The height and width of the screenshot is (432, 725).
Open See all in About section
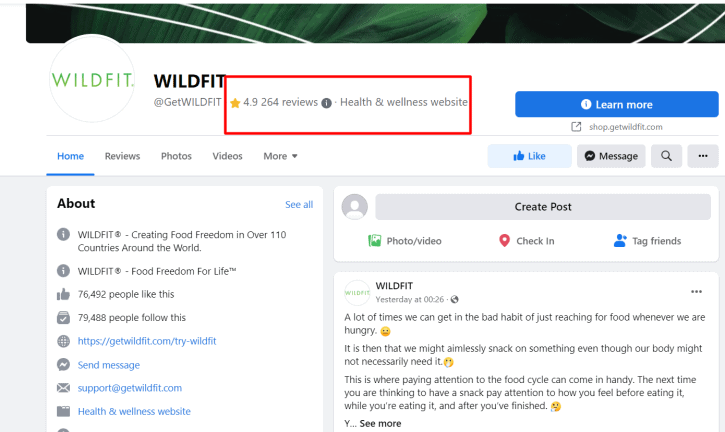coord(299,204)
